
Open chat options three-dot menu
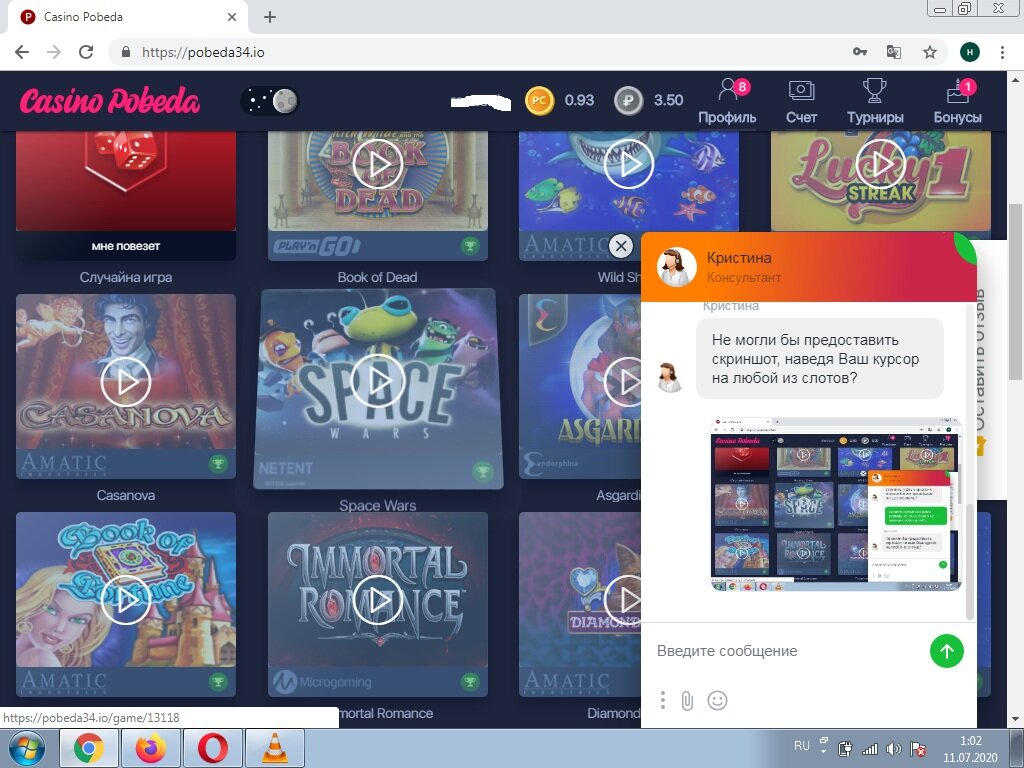663,700
